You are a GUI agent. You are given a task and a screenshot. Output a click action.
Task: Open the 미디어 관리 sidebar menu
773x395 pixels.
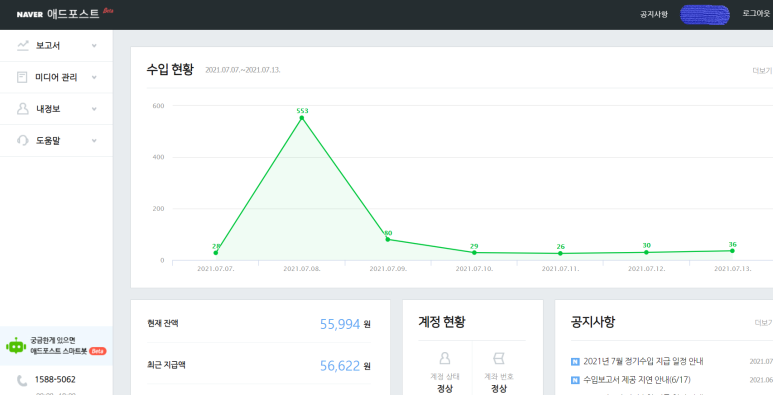click(x=56, y=77)
